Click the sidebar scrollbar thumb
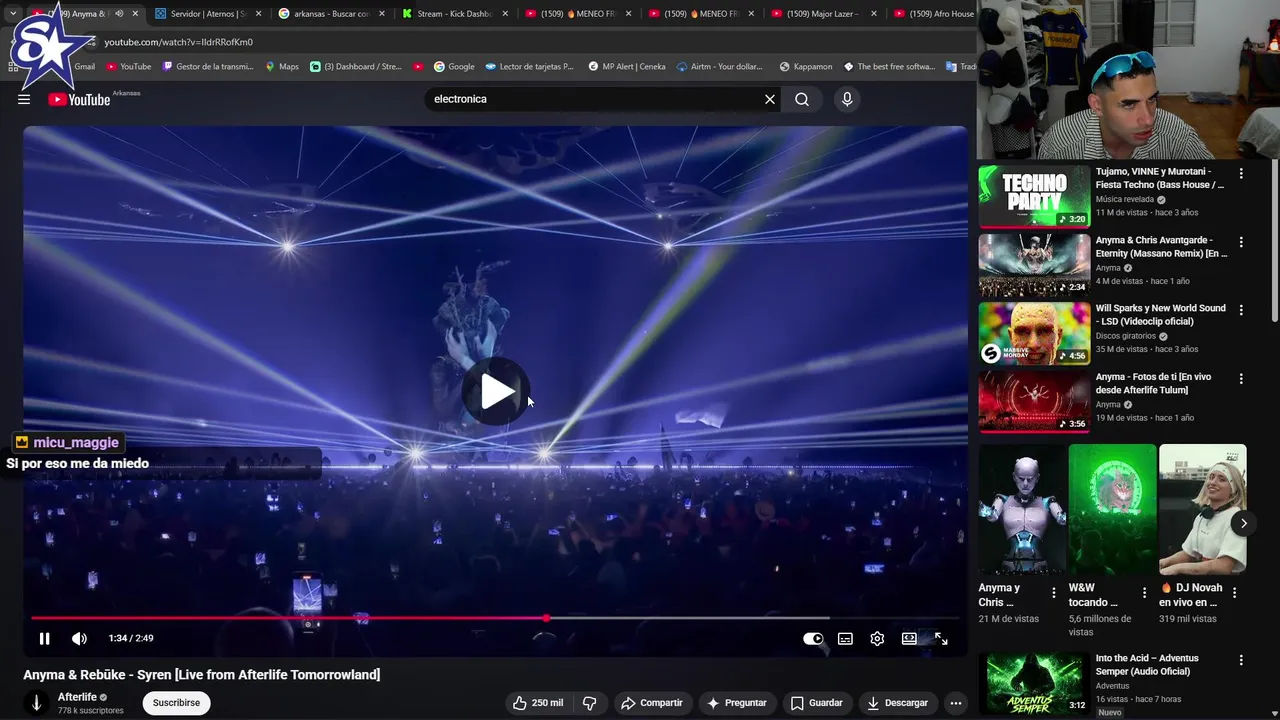Image resolution: width=1280 pixels, height=720 pixels. pos(1274,242)
